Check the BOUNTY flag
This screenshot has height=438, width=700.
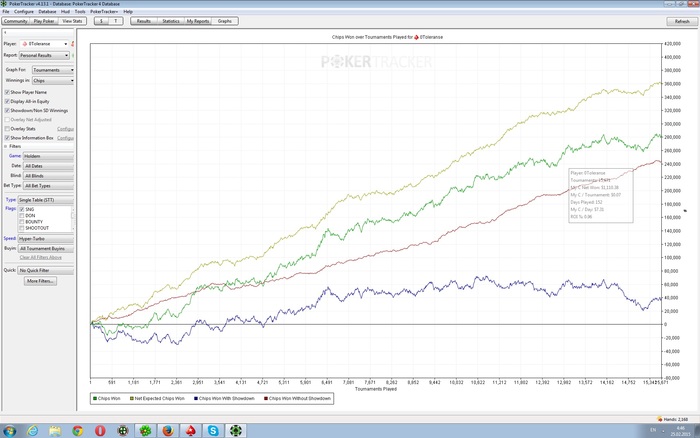(x=21, y=222)
